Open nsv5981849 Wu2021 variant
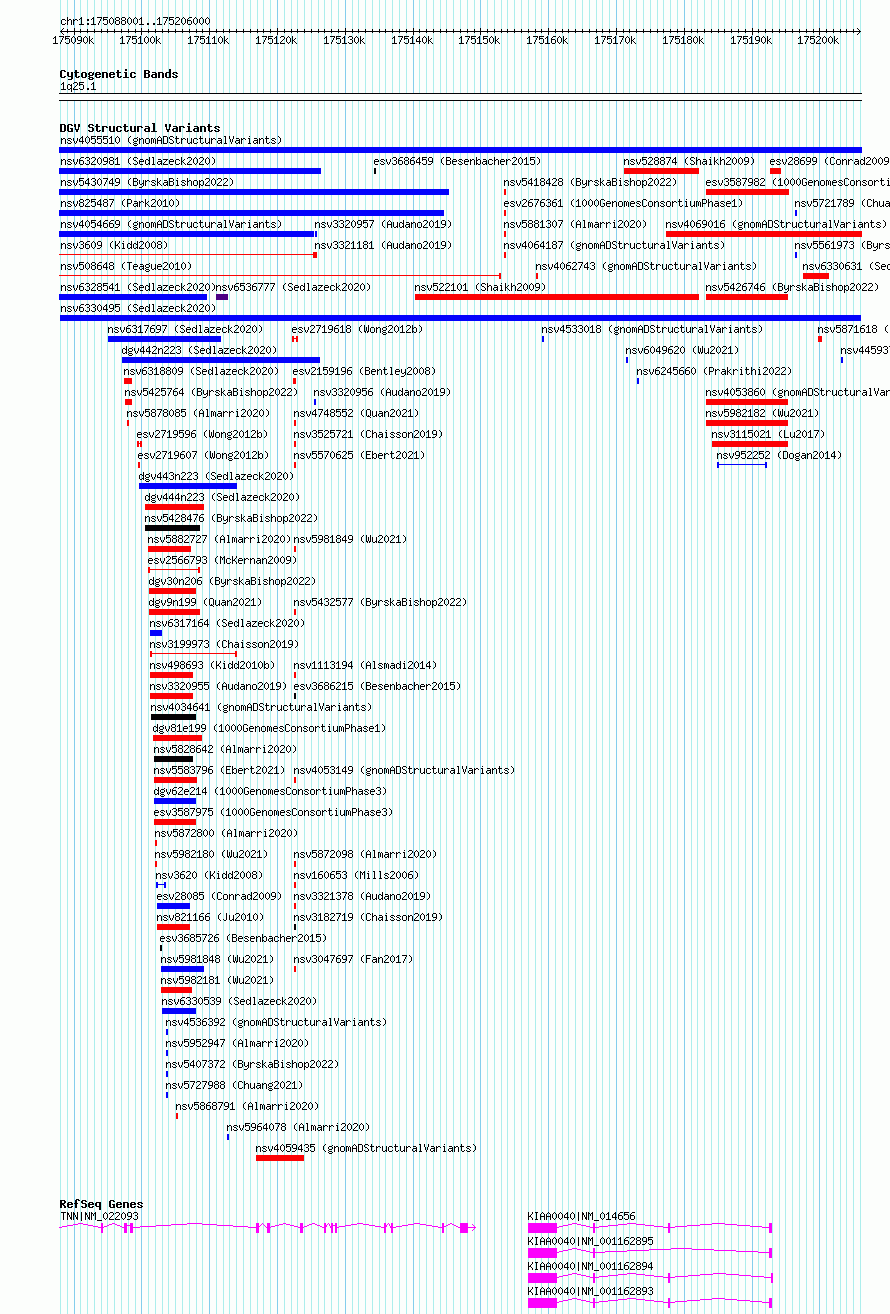Image resolution: width=890 pixels, height=1314 pixels. point(350,539)
